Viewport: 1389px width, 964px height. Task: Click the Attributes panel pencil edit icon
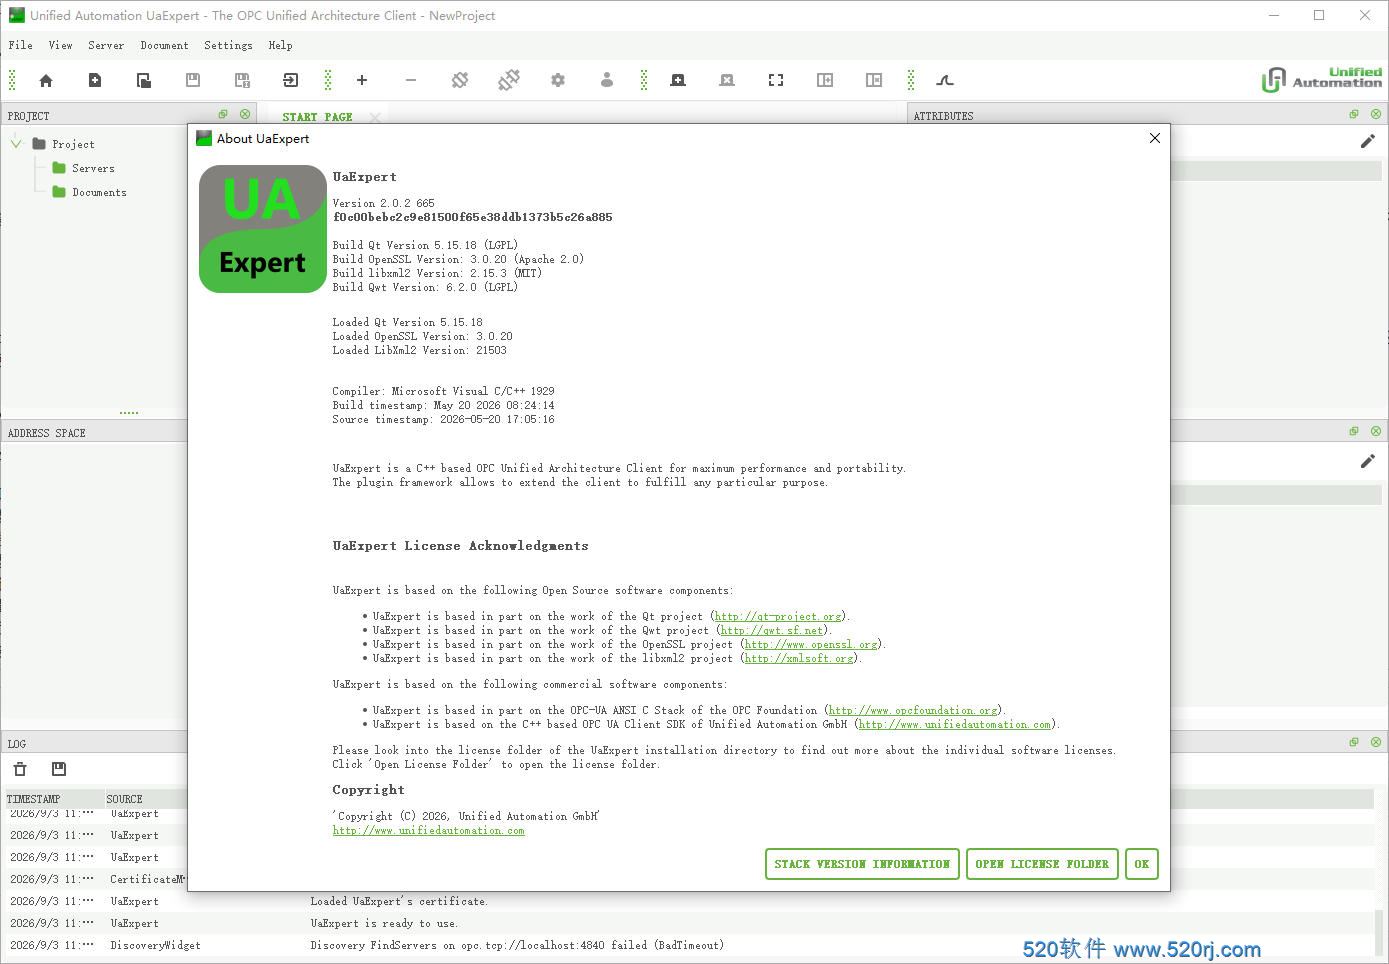pos(1367,142)
